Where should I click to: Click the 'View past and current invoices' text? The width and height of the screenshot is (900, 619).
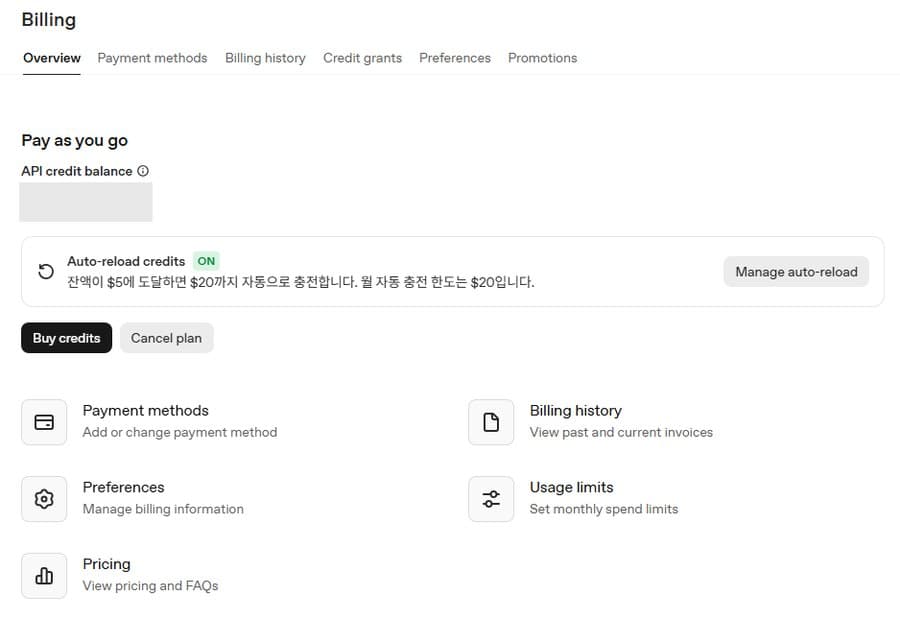[x=621, y=432]
